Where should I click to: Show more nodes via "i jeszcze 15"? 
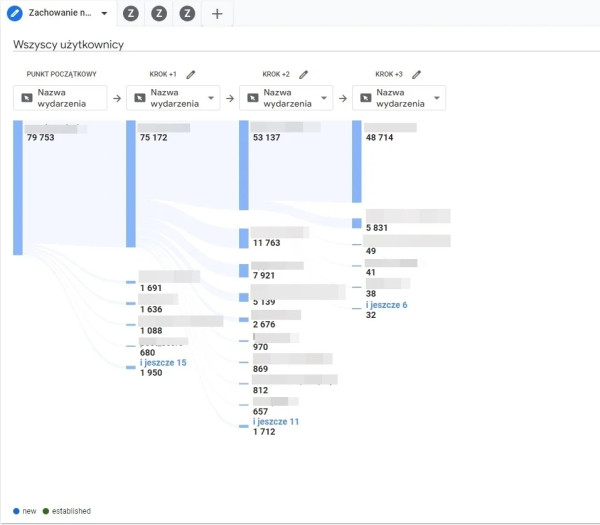coord(163,362)
